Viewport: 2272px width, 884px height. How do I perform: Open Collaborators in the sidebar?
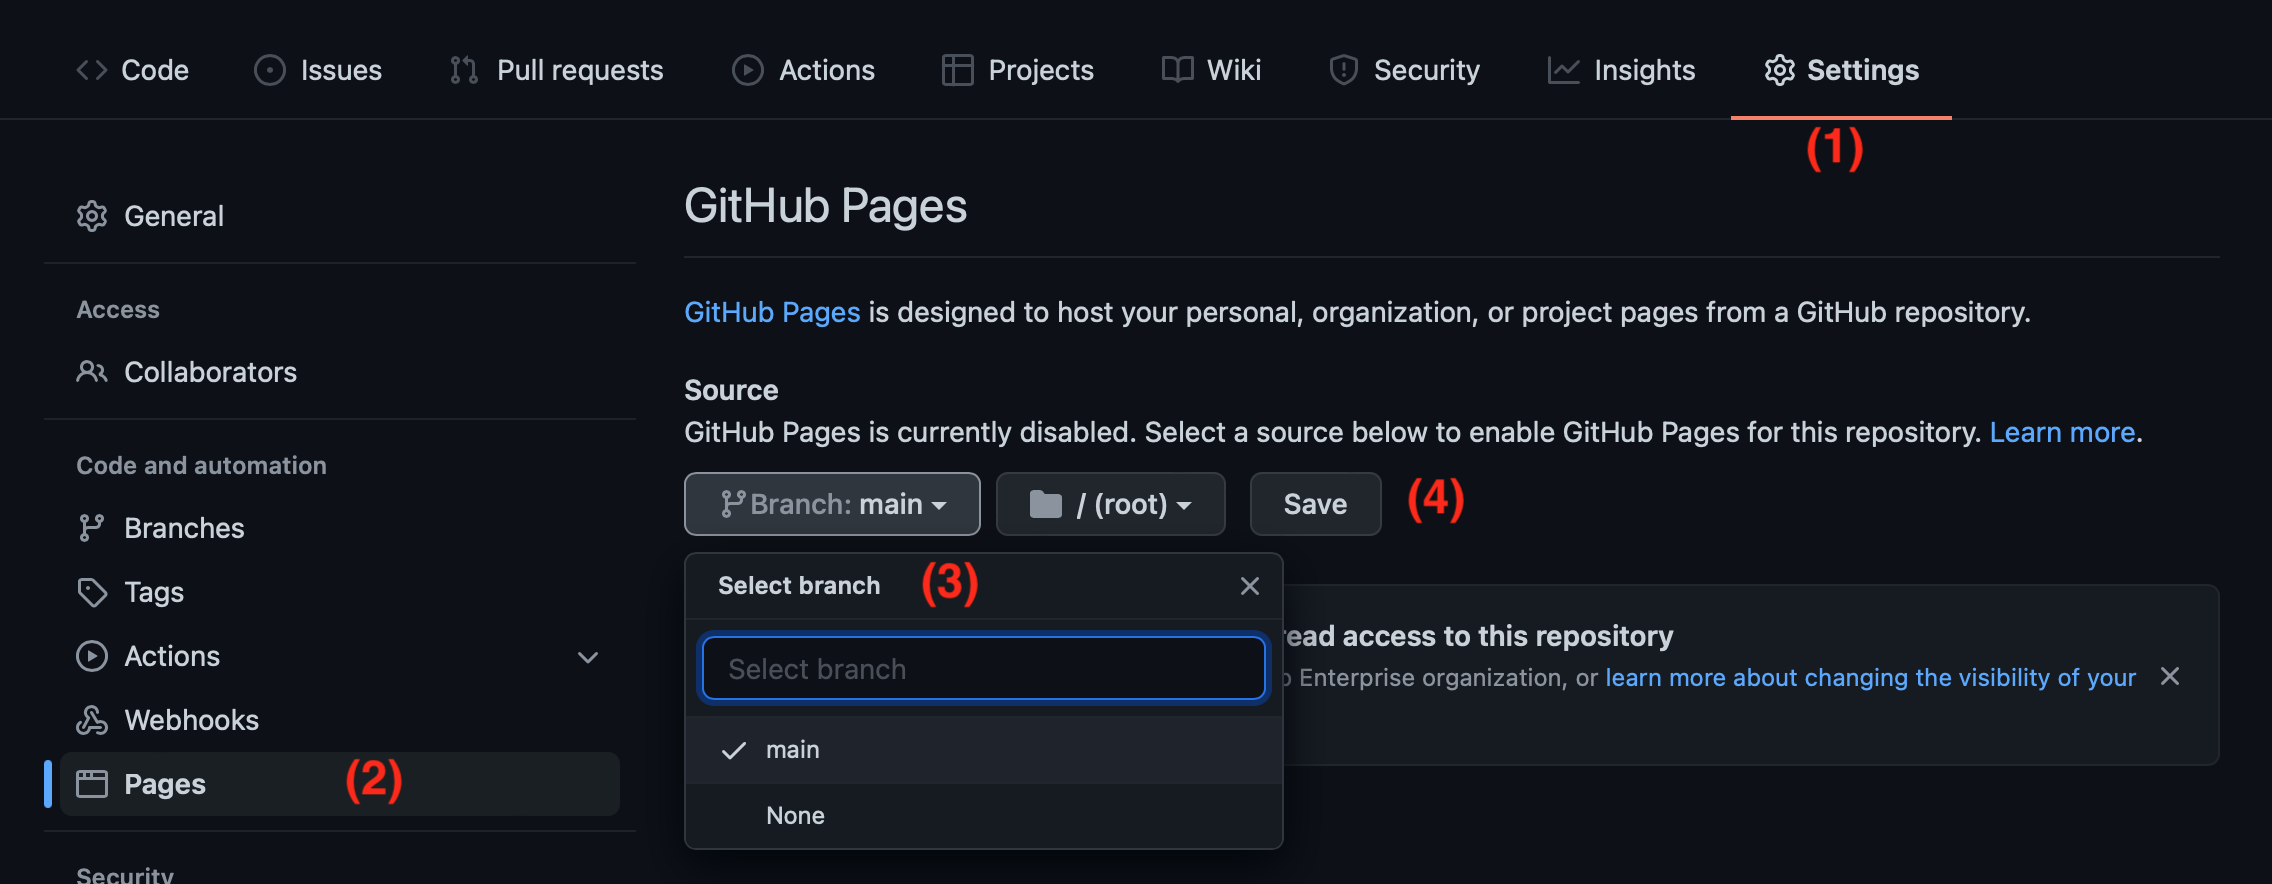click(210, 372)
